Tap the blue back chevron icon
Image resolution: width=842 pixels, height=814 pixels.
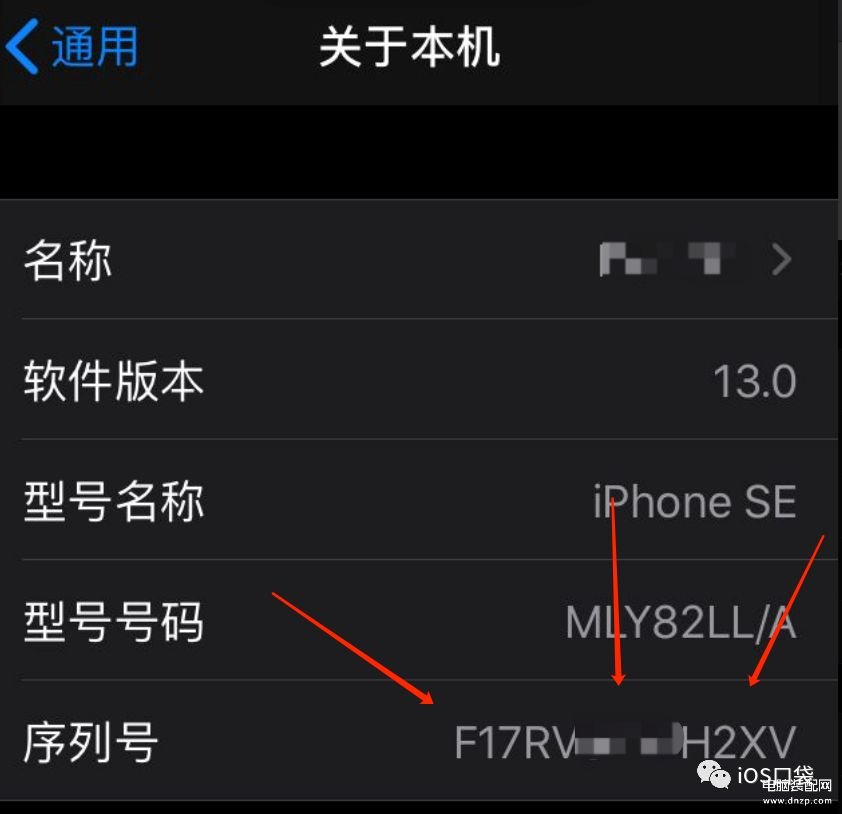click(x=22, y=46)
